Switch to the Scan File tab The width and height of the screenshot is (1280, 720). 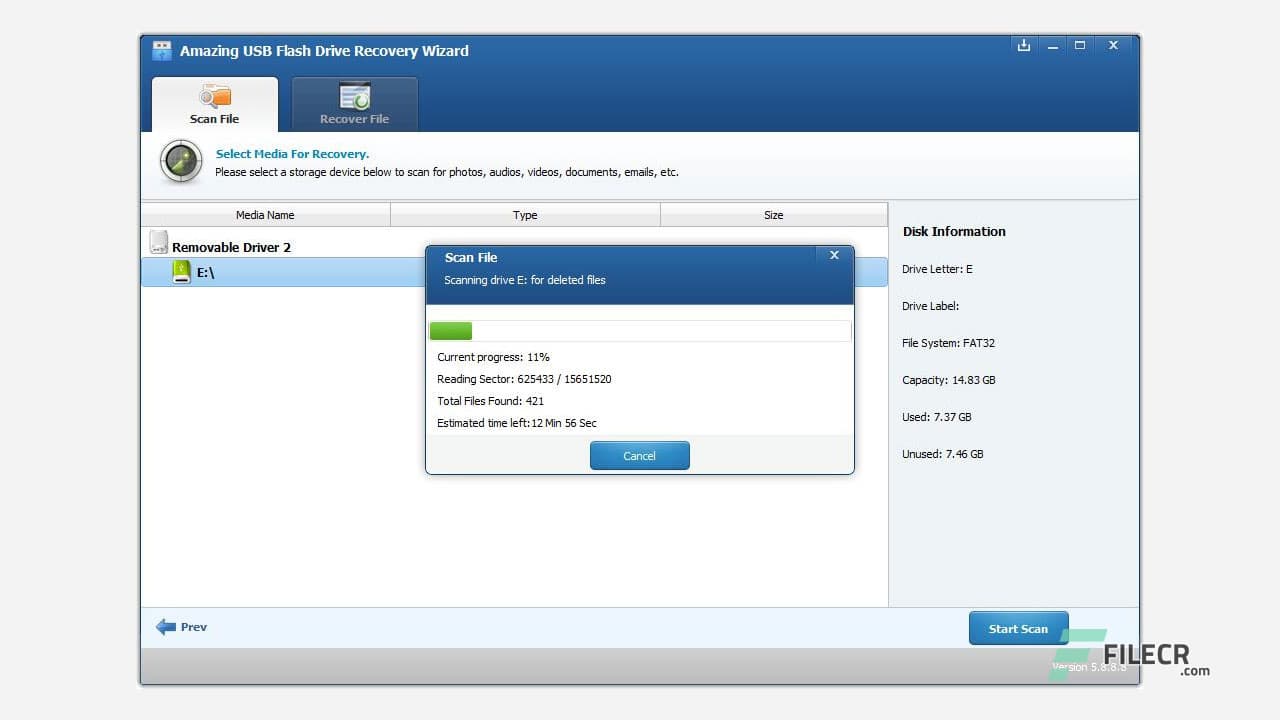click(x=214, y=104)
